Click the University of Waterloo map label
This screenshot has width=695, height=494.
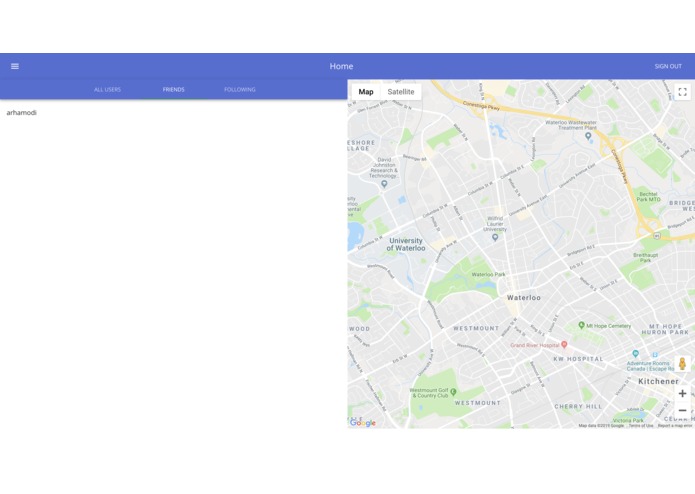[x=406, y=245]
